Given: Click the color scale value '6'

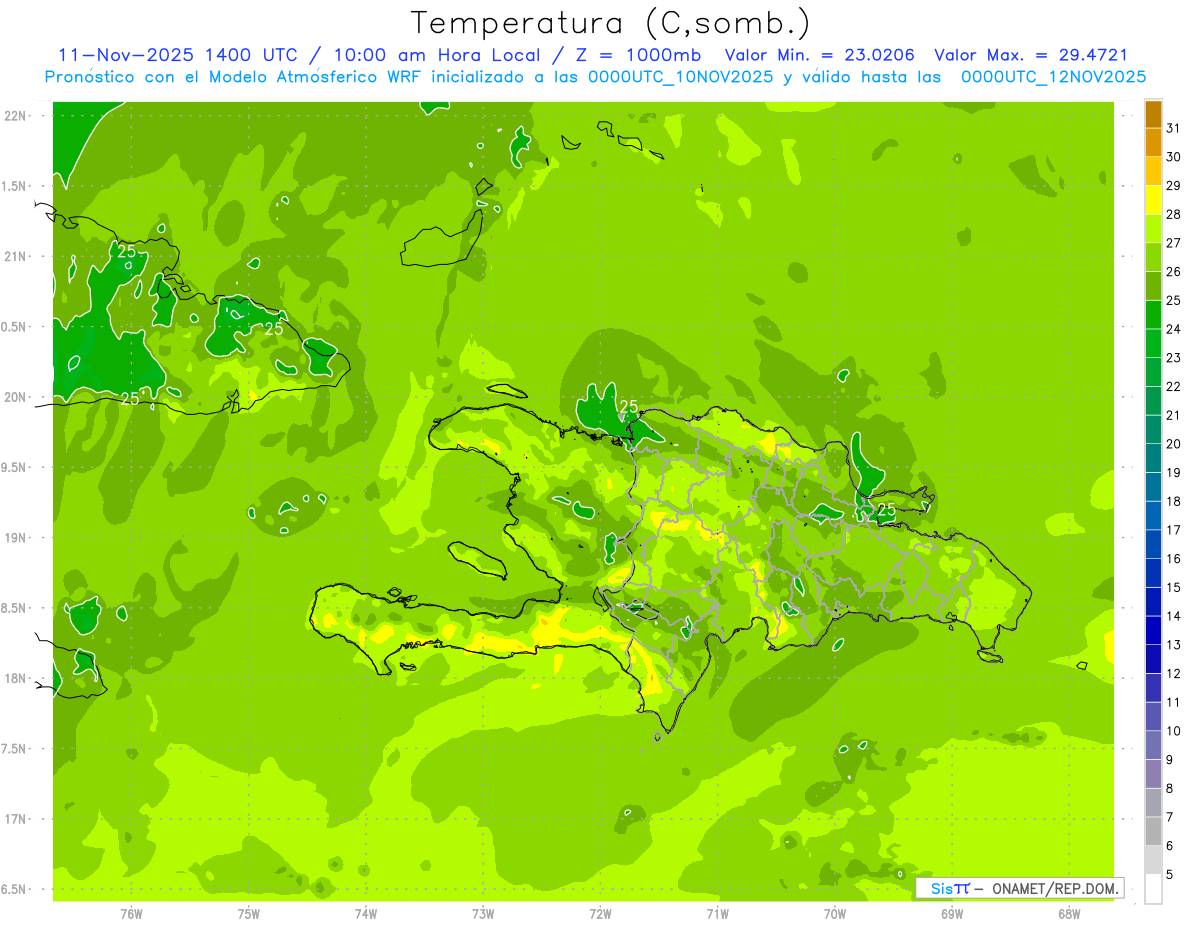Looking at the screenshot, I should coord(1170,846).
